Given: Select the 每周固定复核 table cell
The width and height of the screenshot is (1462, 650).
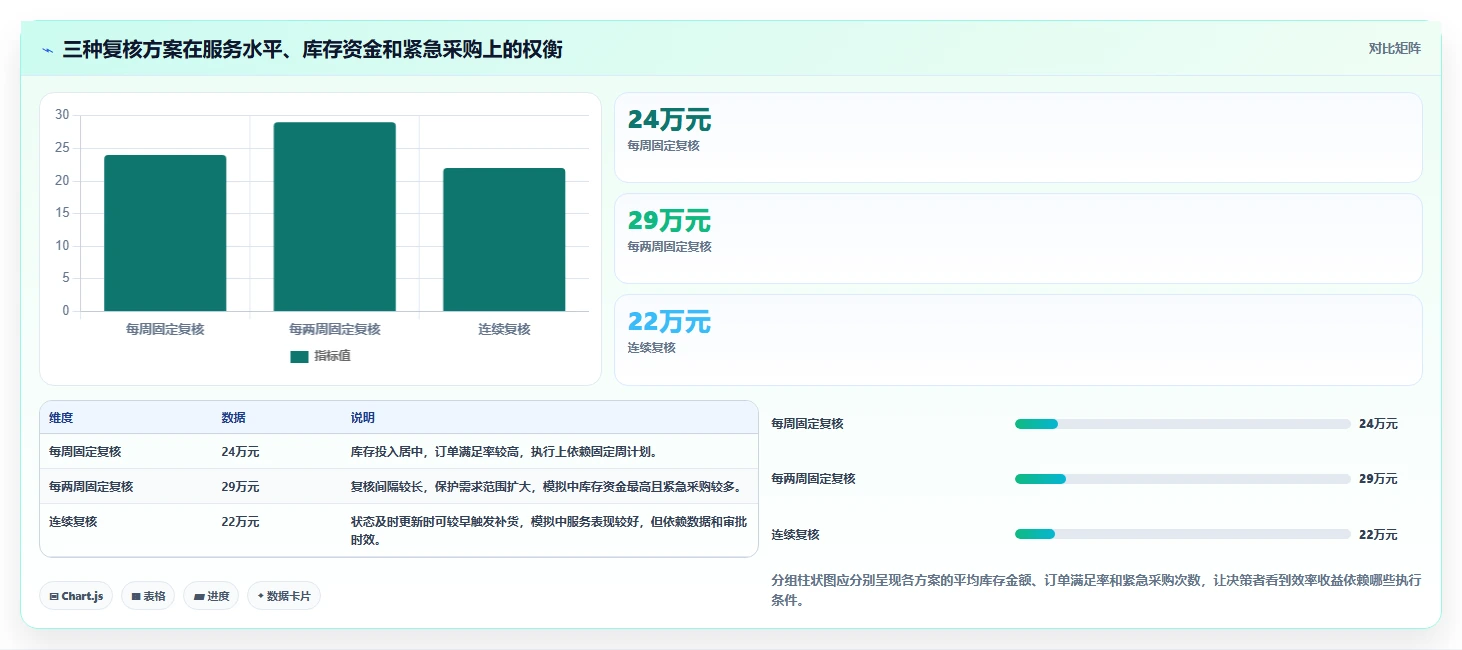Looking at the screenshot, I should 85,452.
